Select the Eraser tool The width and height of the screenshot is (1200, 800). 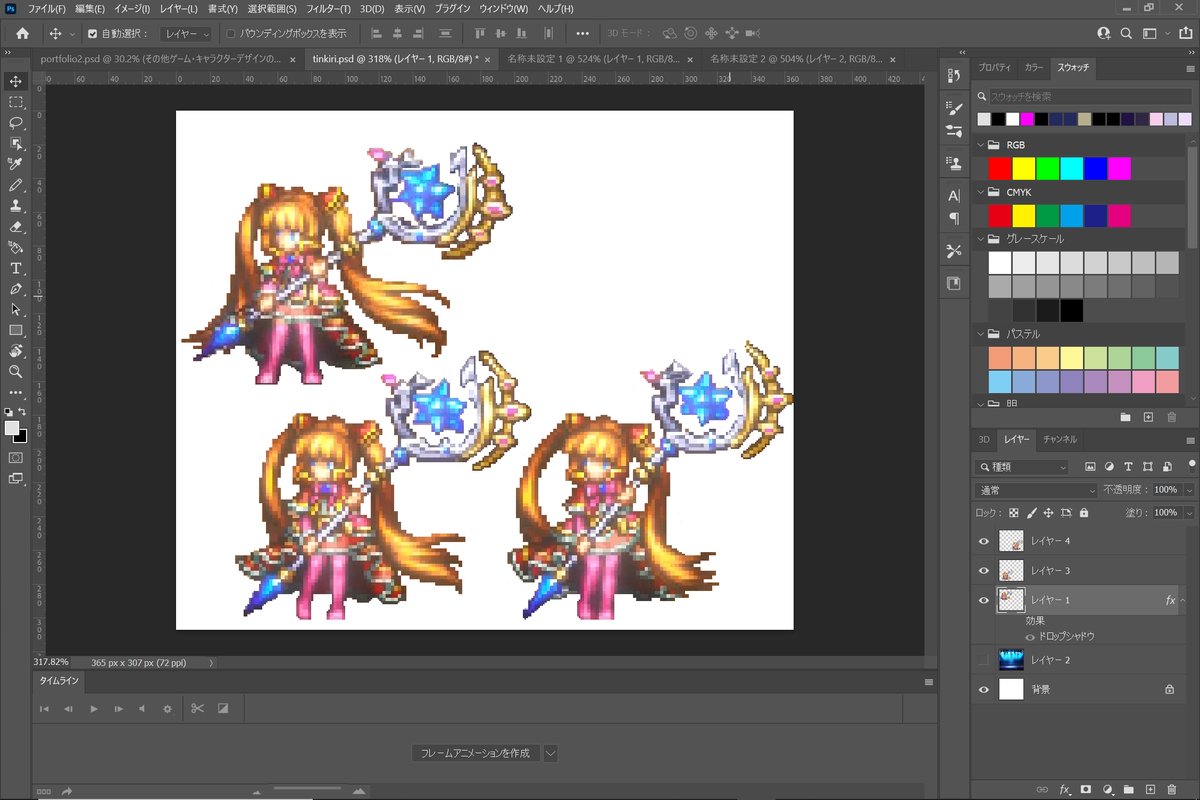[x=16, y=226]
